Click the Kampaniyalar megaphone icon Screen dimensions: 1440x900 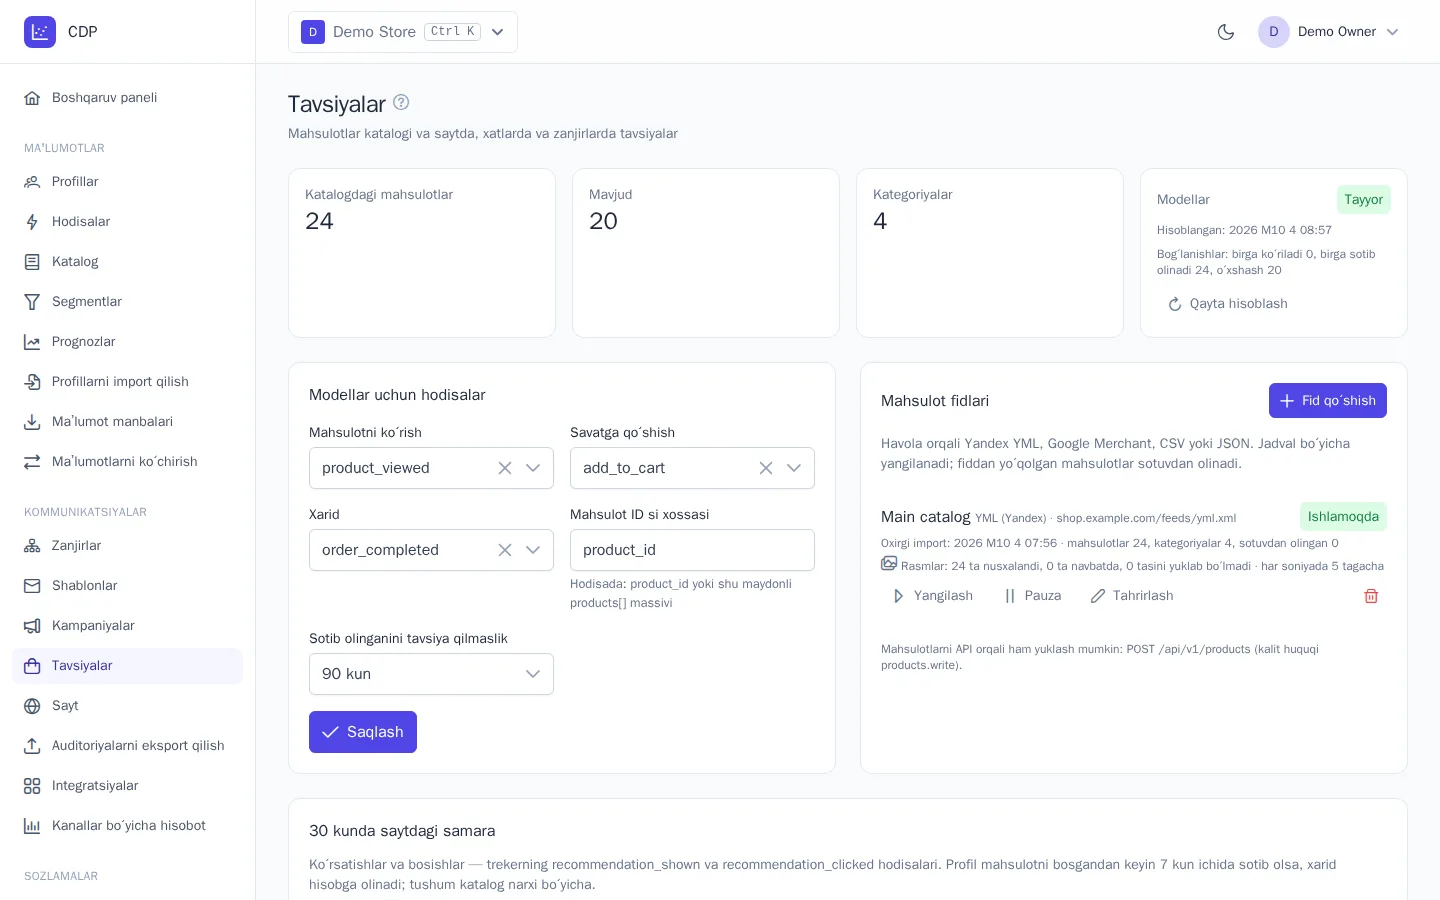(x=32, y=626)
